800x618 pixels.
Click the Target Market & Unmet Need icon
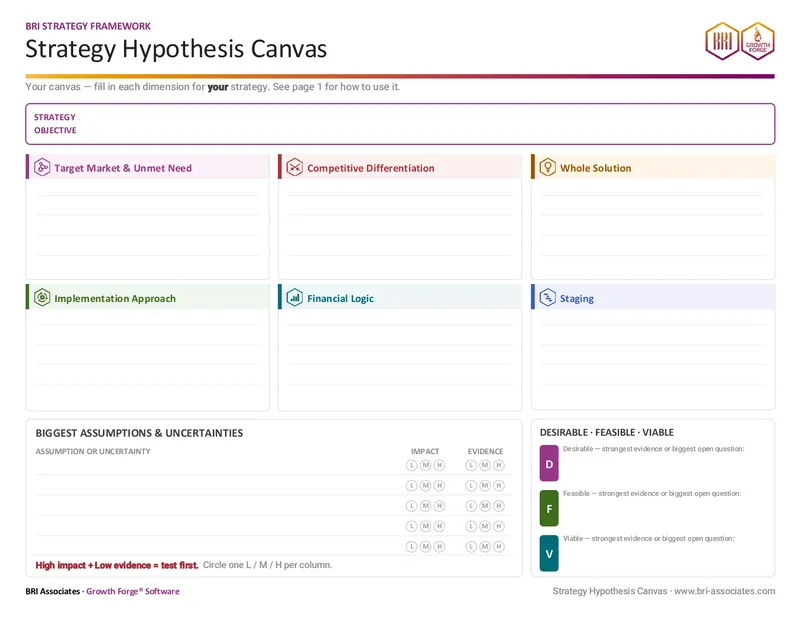[42, 167]
